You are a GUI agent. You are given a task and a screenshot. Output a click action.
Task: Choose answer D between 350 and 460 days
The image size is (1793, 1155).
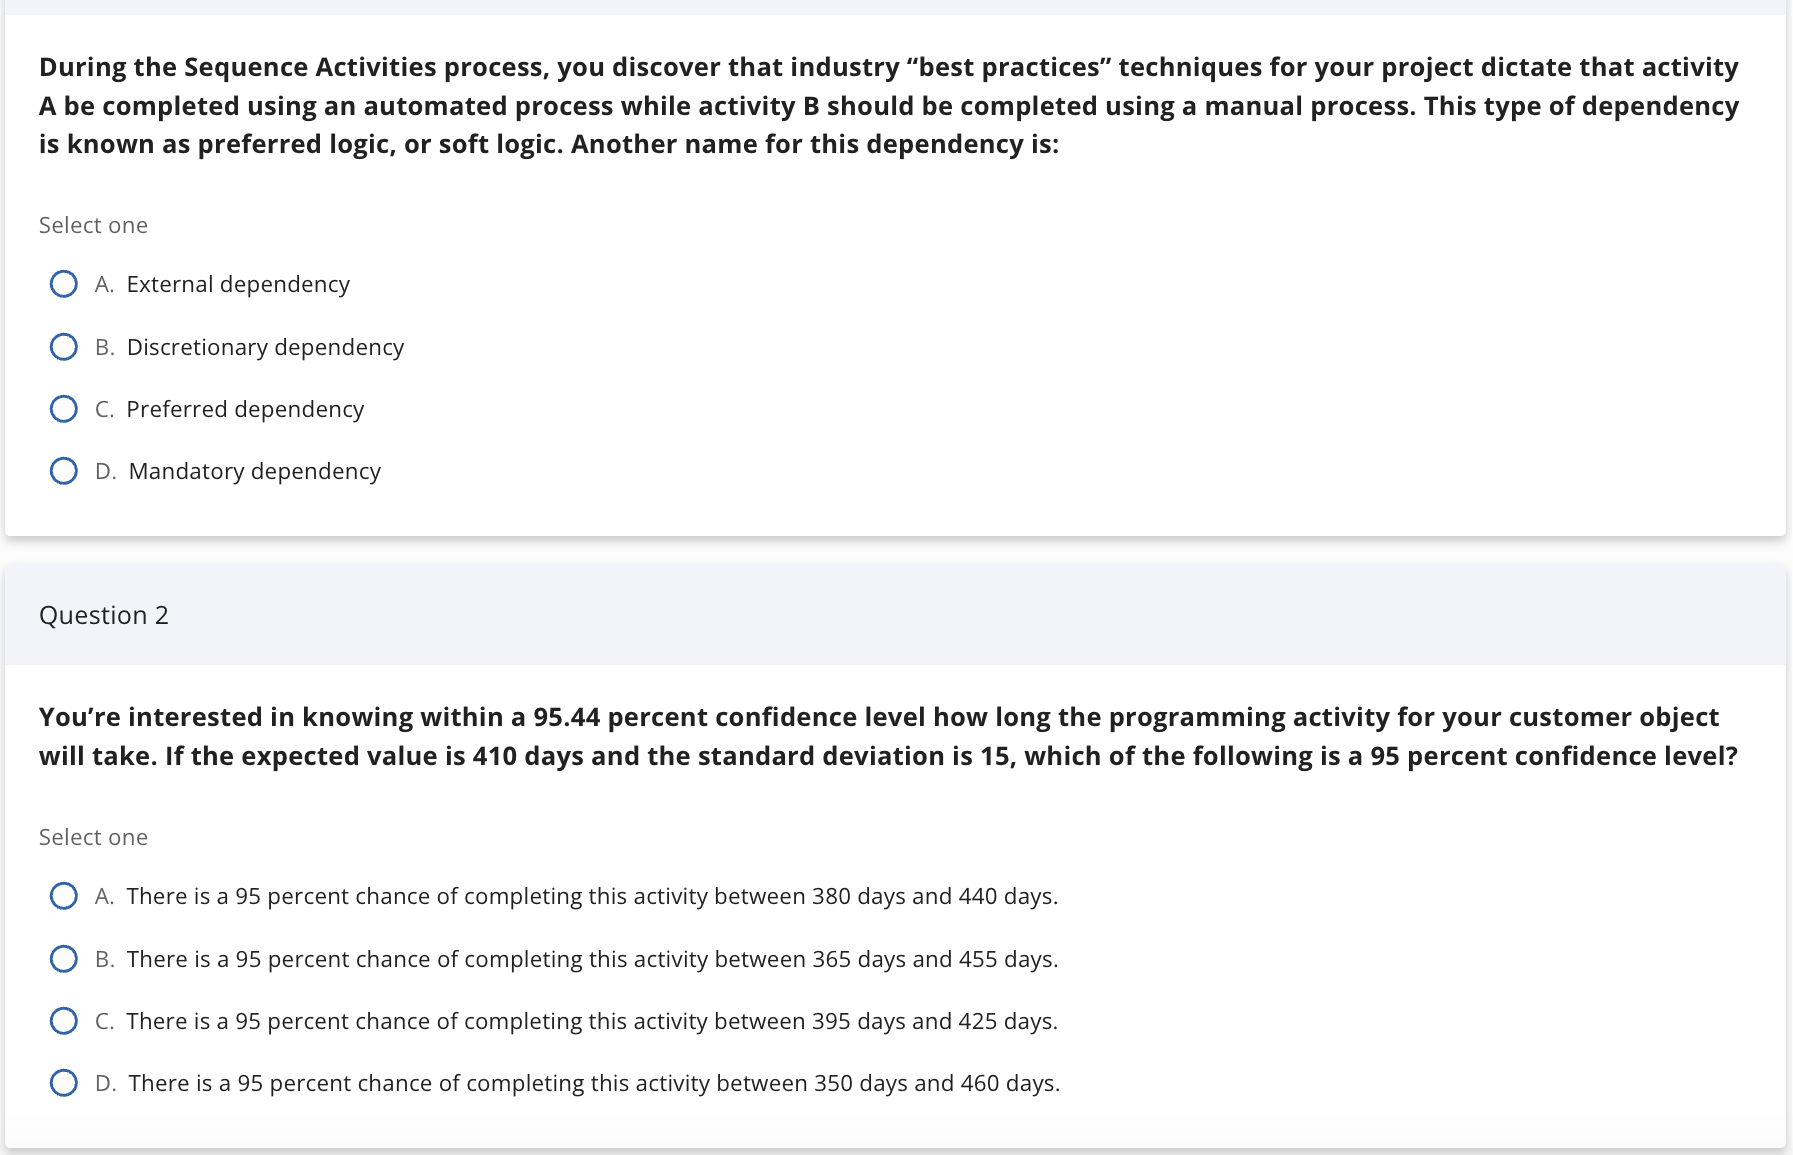pyautogui.click(x=64, y=1082)
